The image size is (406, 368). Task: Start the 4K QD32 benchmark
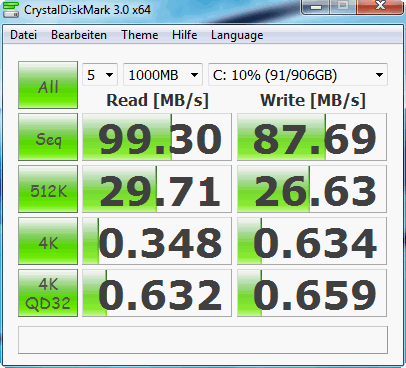point(48,293)
